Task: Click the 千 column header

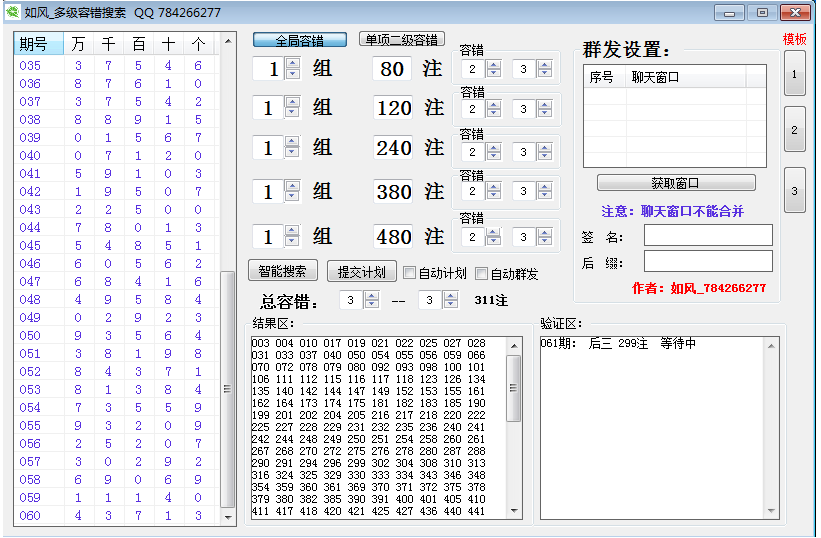Action: [x=108, y=43]
